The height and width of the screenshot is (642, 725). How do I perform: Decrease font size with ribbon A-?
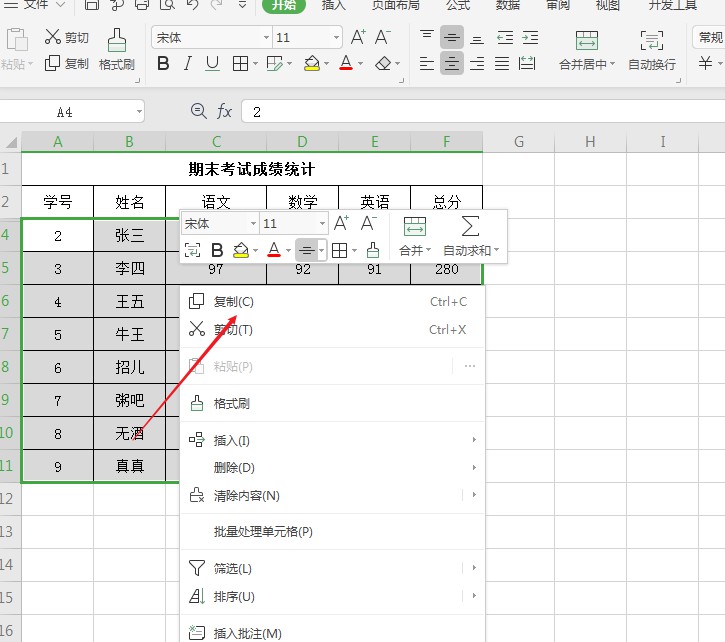(x=382, y=37)
